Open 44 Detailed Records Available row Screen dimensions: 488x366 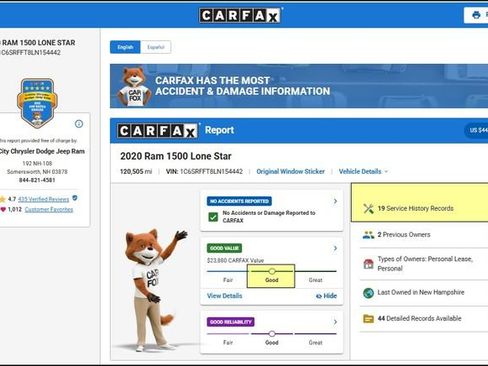424,319
